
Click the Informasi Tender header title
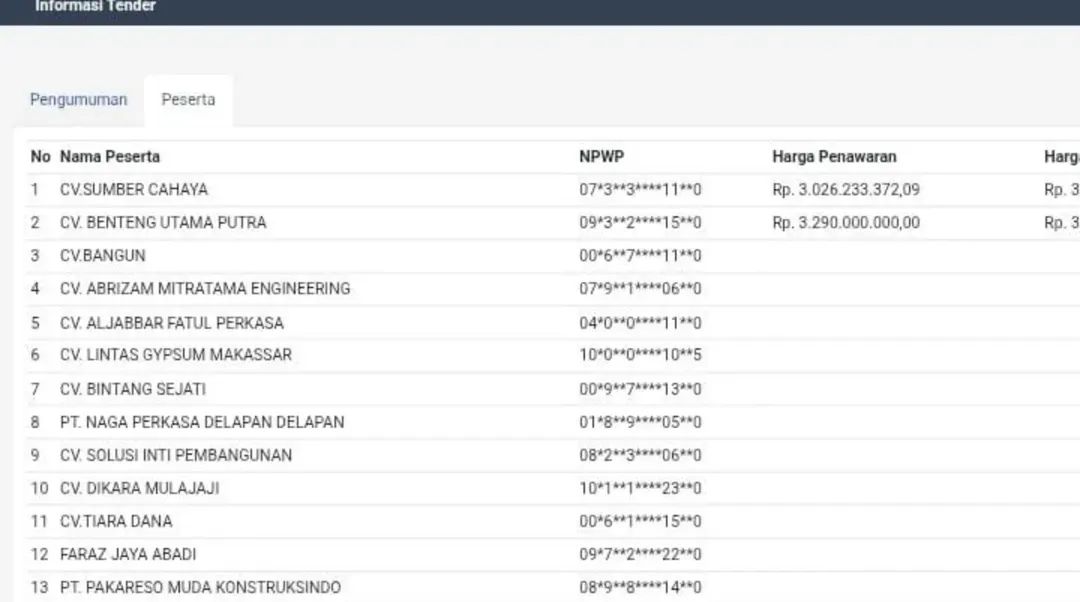click(96, 6)
